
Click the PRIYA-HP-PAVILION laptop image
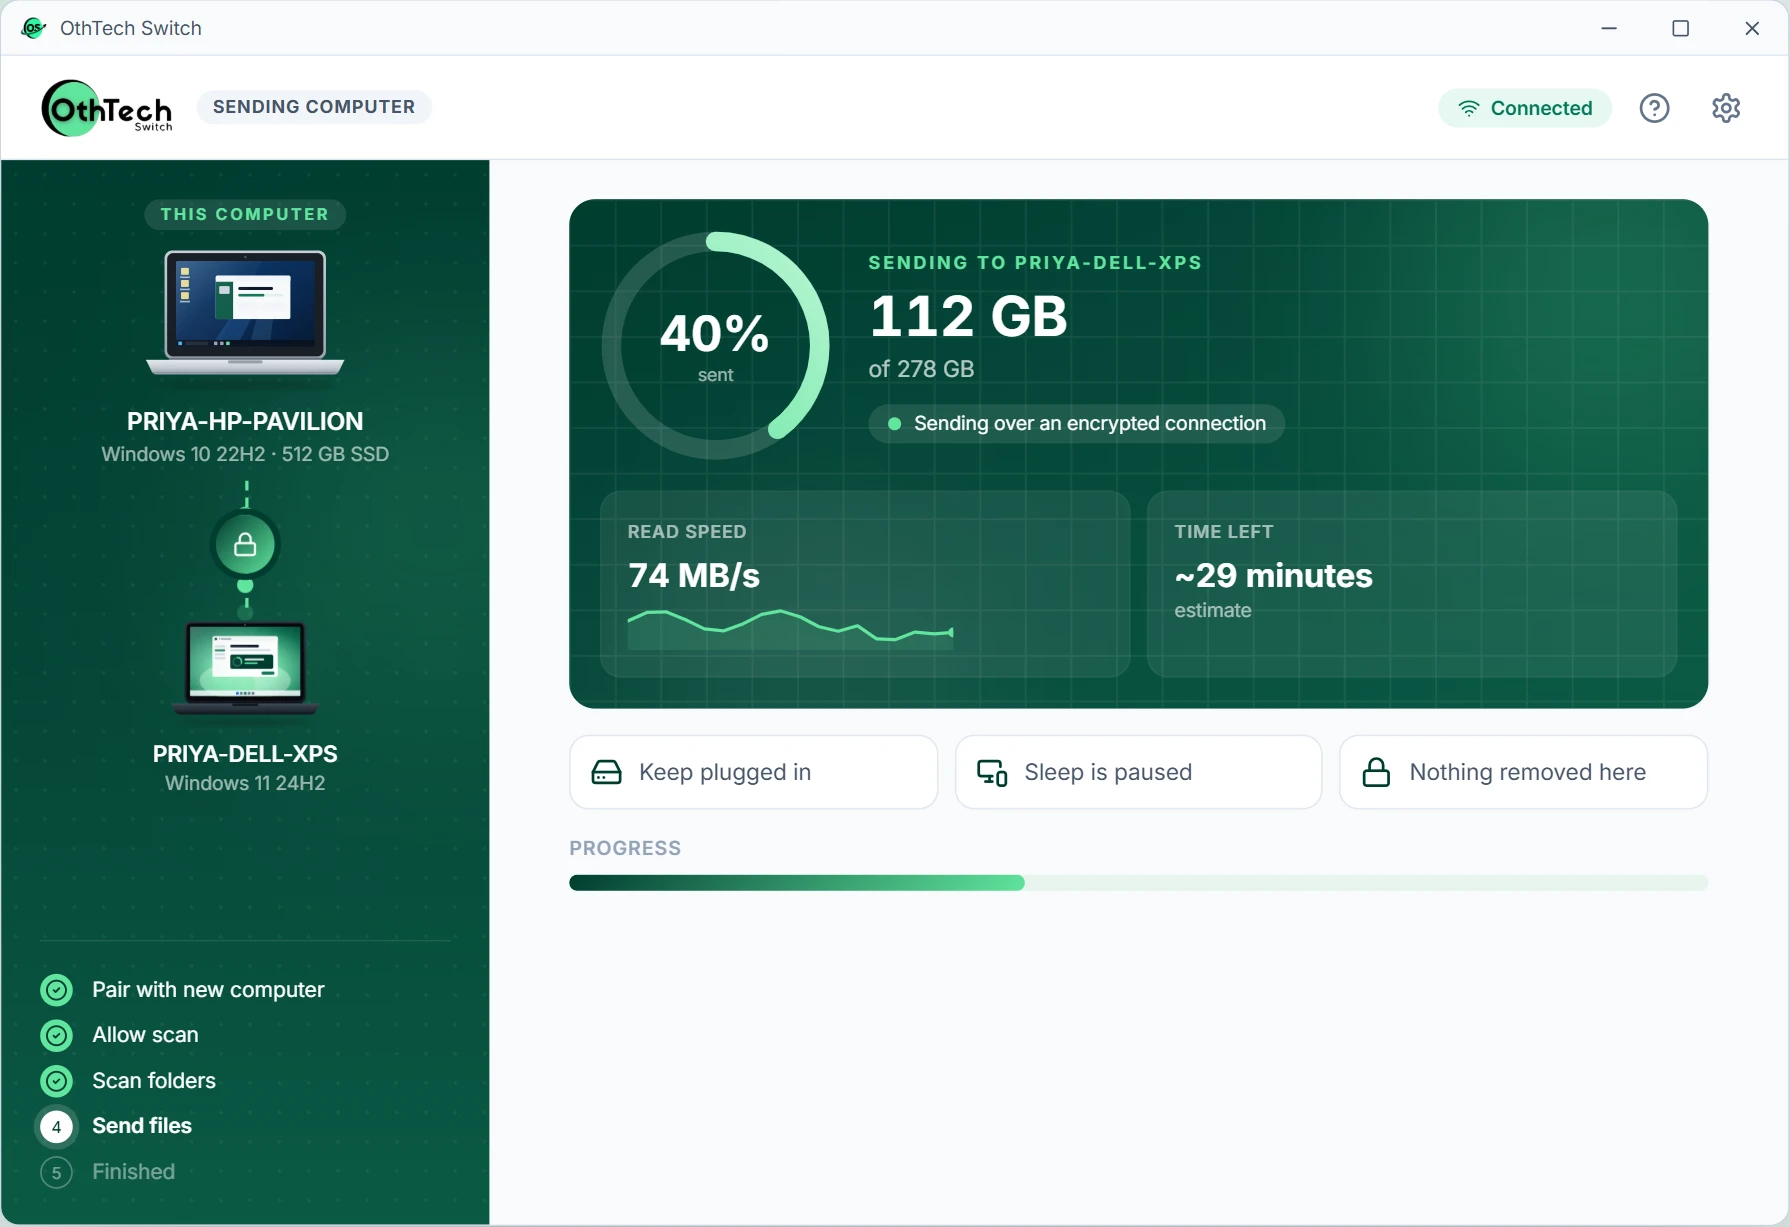pos(245,314)
